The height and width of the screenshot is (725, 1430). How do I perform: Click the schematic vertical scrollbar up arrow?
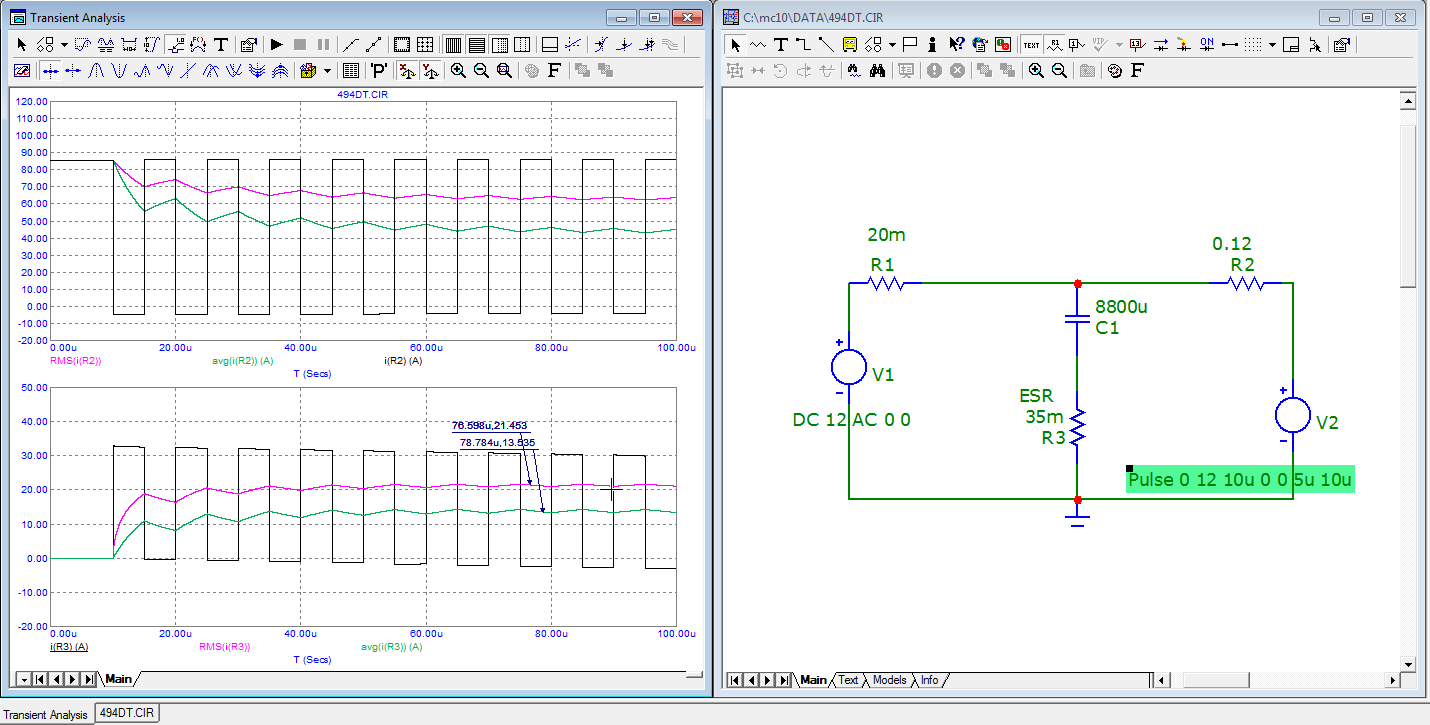coord(1408,101)
